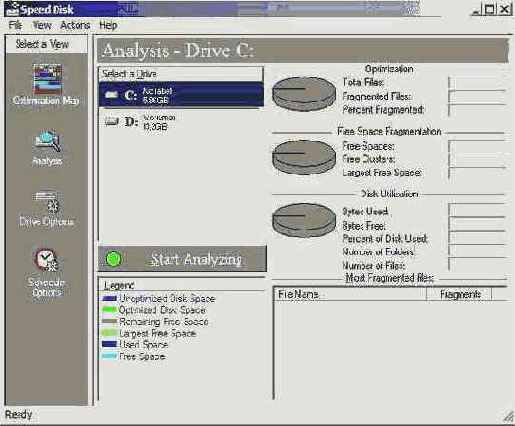
Task: Open the Help menu
Action: click(108, 25)
